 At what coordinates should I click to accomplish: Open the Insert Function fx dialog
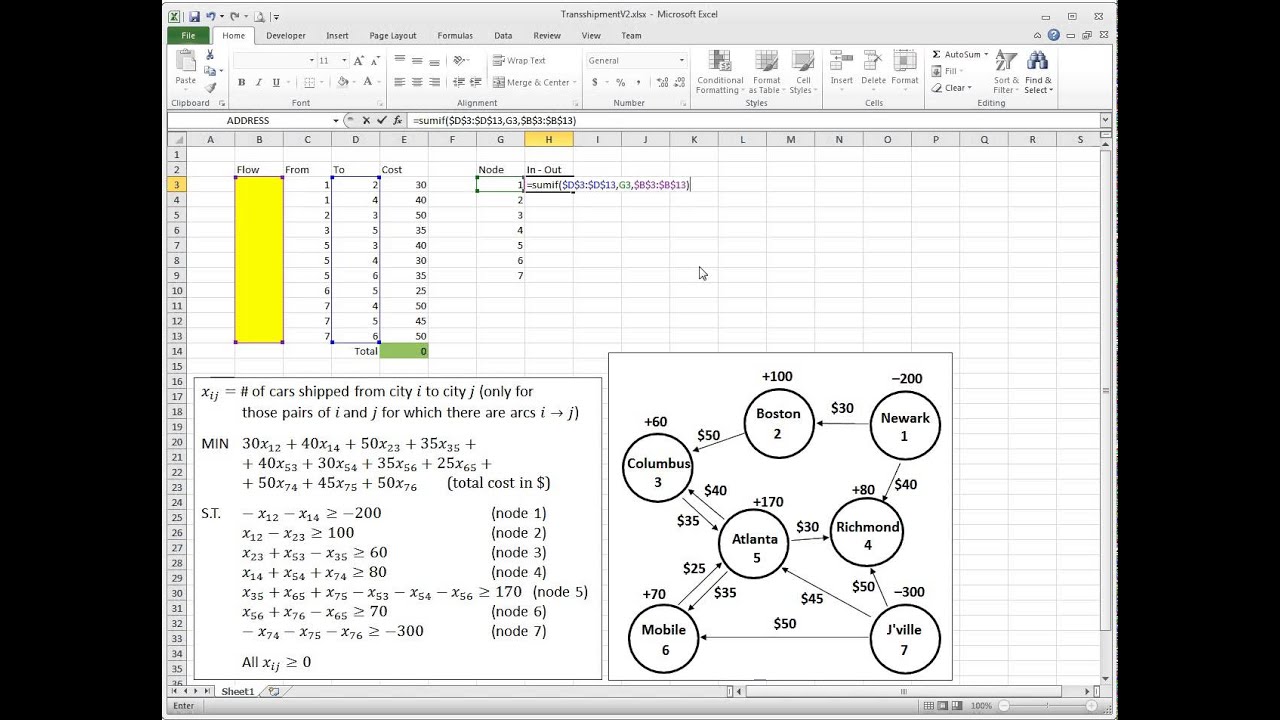click(x=397, y=120)
